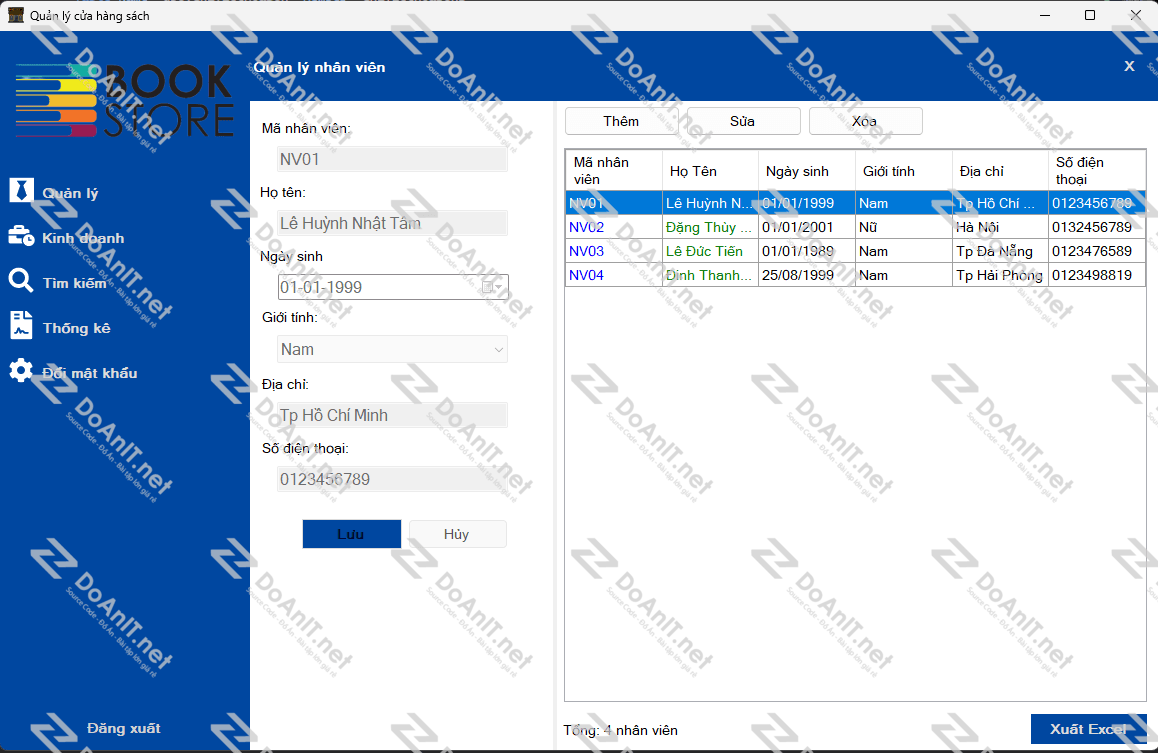Open the Thống kê menu
Screen dimensions: 1158x753
(76, 329)
